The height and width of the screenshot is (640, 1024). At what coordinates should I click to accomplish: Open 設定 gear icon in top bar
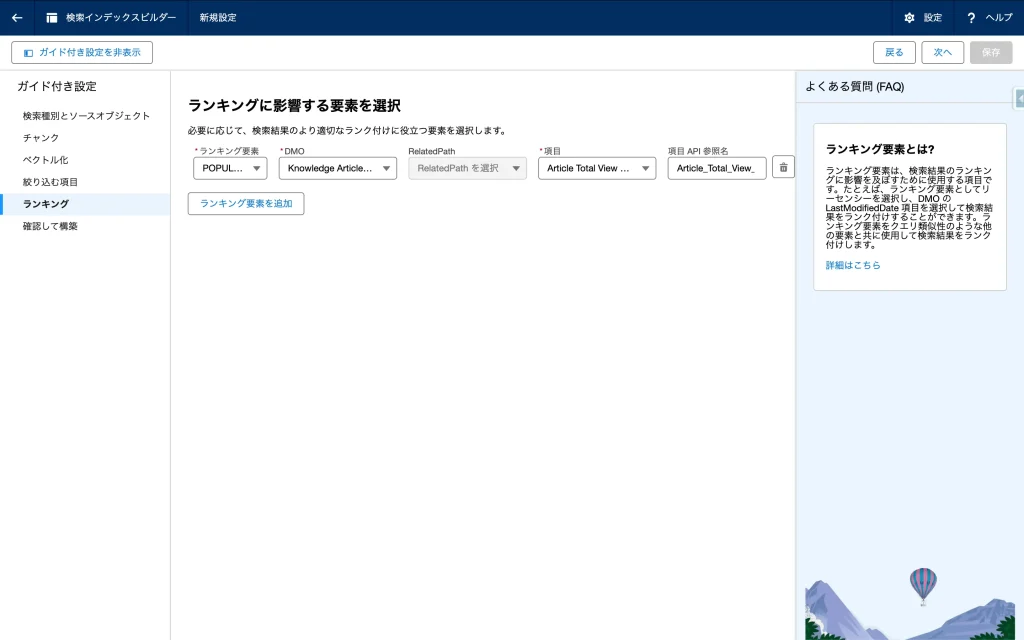909,18
